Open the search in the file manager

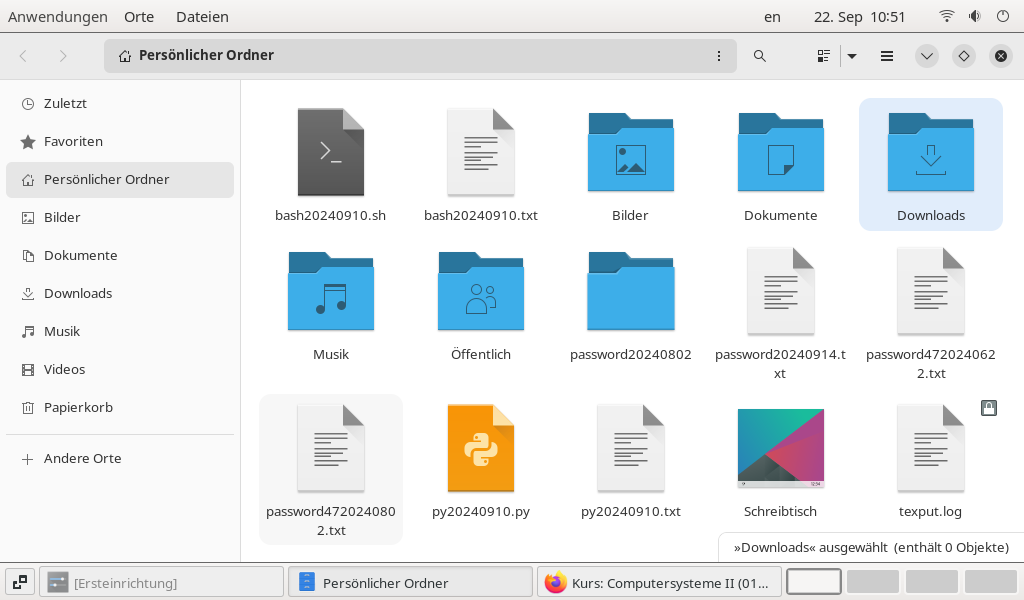760,56
